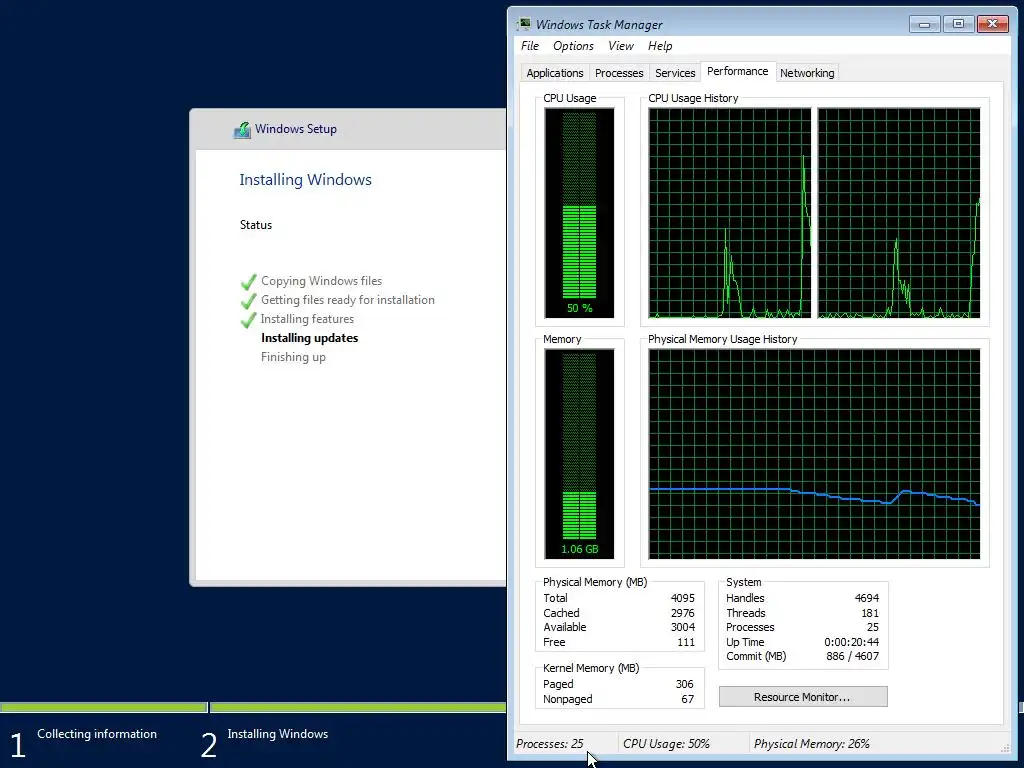
Task: Click 'Getting files ready for installation' text
Action: (x=347, y=300)
